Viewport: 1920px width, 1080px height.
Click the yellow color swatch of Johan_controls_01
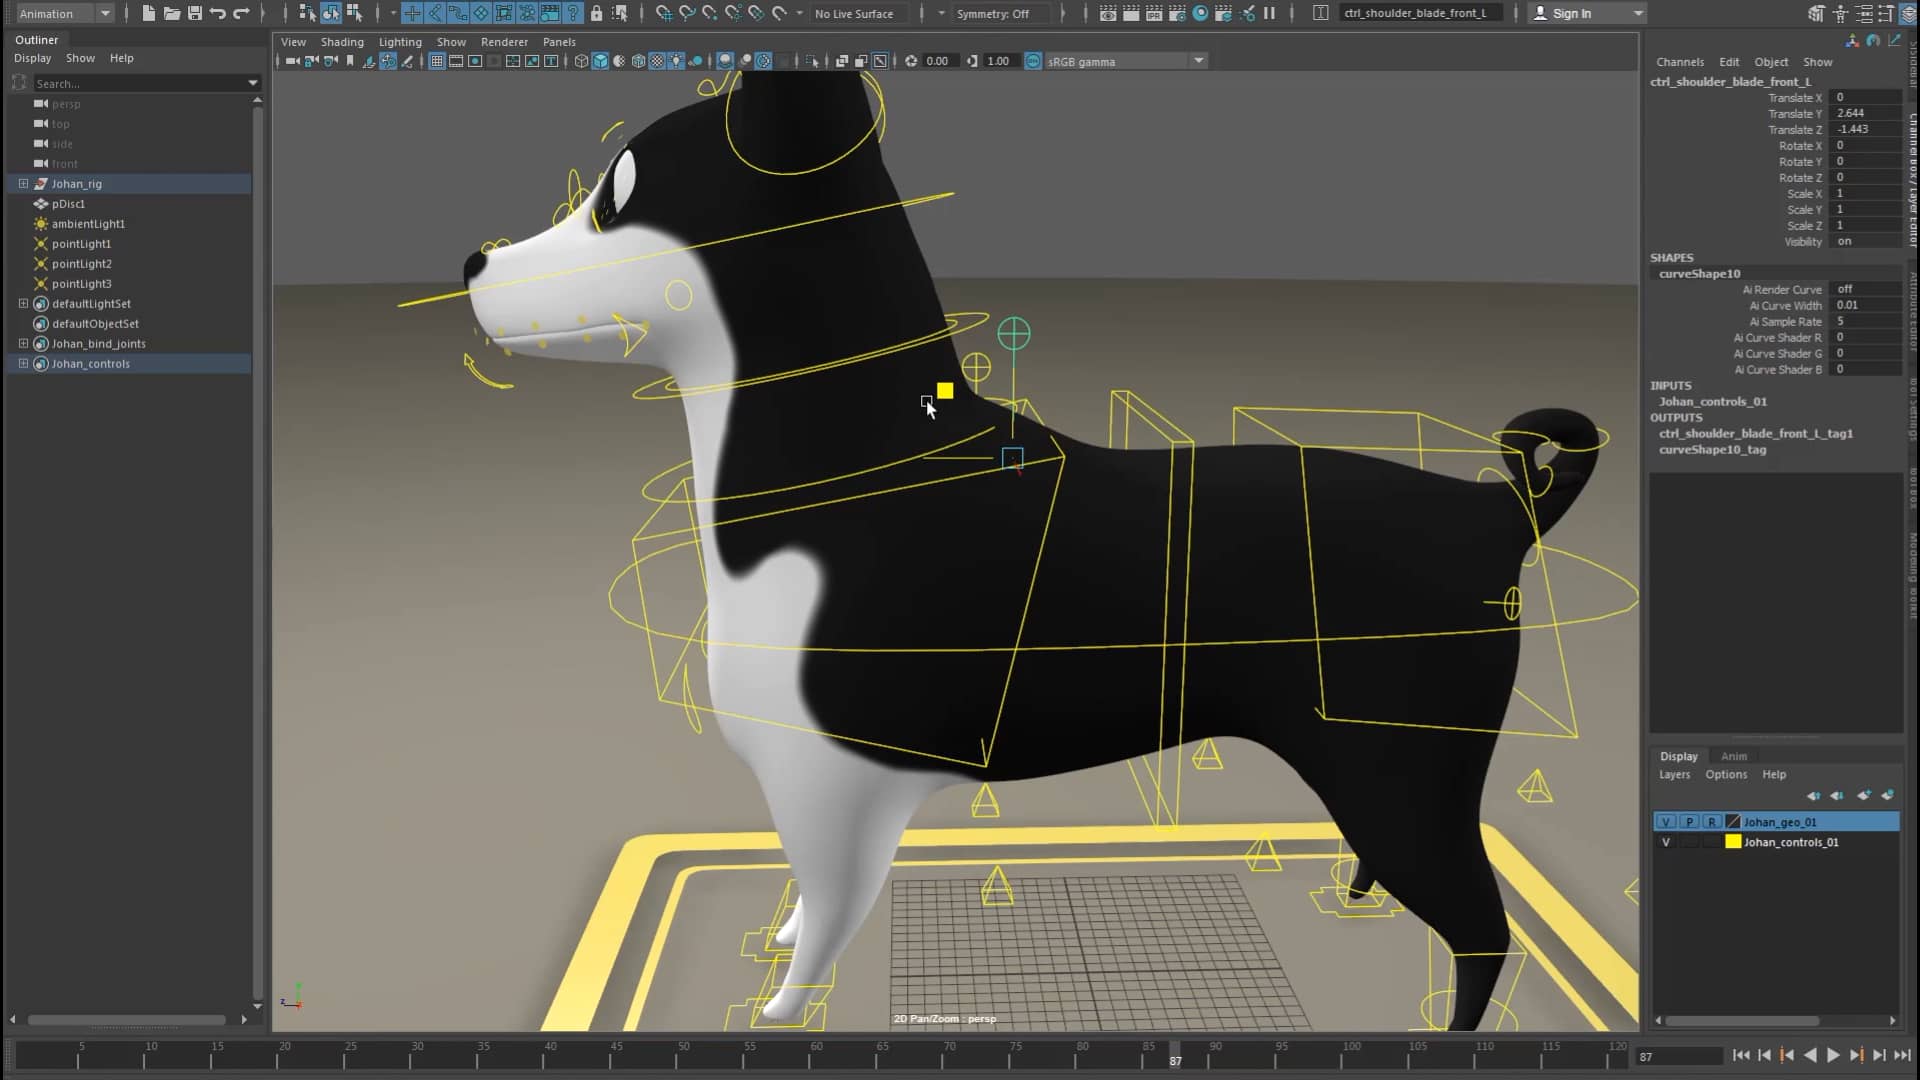[1734, 842]
